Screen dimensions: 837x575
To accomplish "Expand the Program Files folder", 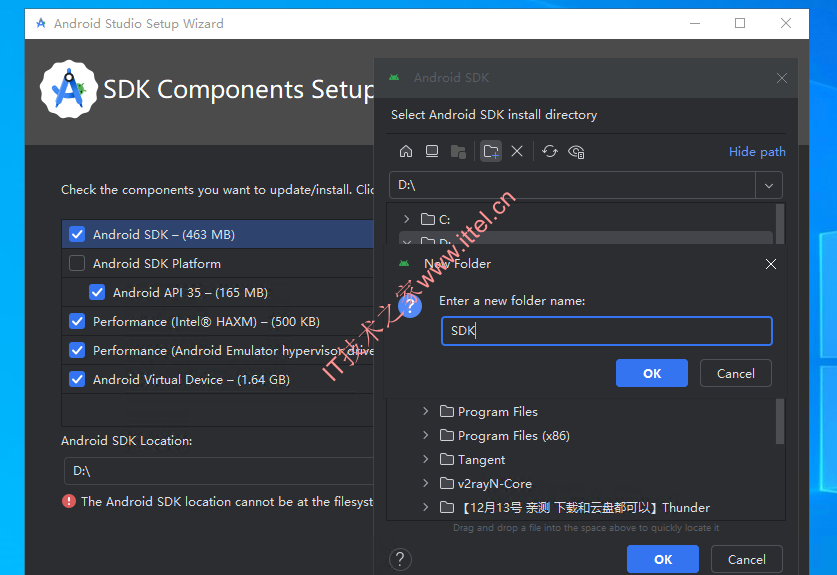I will click(425, 411).
